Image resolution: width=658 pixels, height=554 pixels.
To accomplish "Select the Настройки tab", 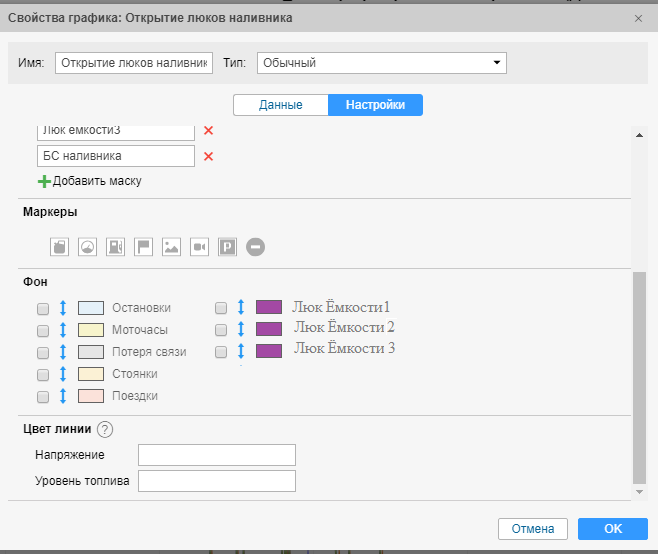I will 375,105.
